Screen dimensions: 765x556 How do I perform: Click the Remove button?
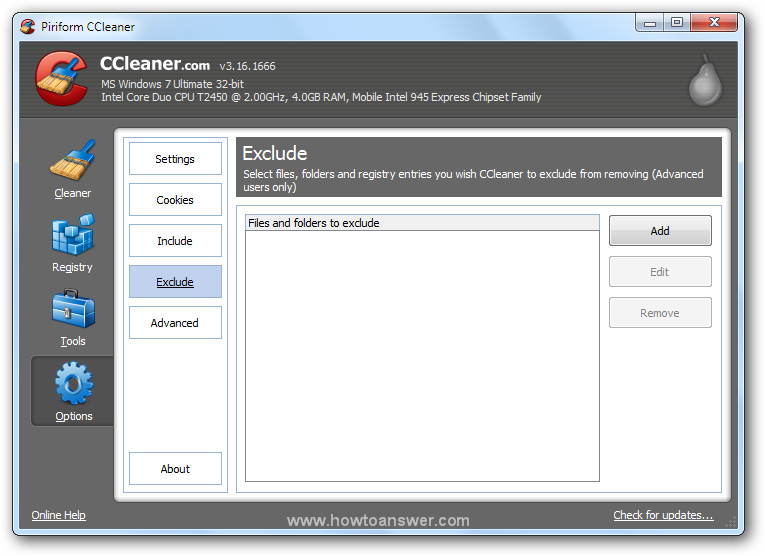(660, 313)
